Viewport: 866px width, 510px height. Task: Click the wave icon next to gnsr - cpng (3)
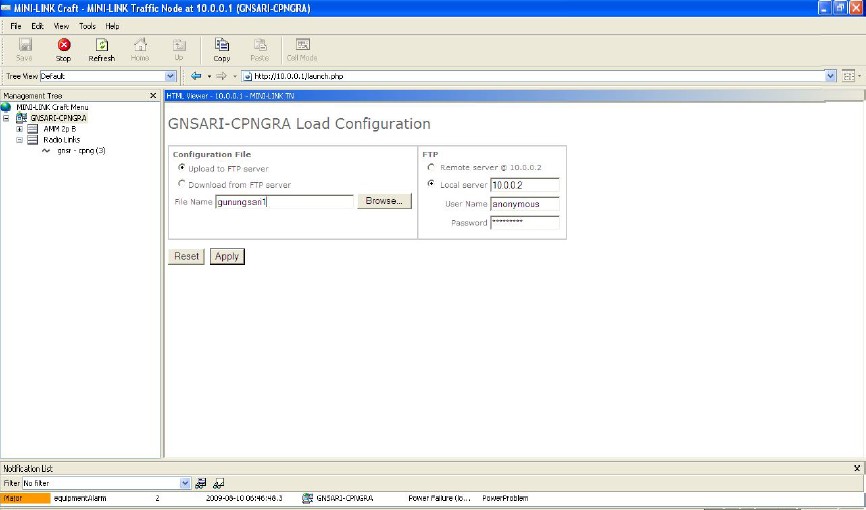[46, 151]
